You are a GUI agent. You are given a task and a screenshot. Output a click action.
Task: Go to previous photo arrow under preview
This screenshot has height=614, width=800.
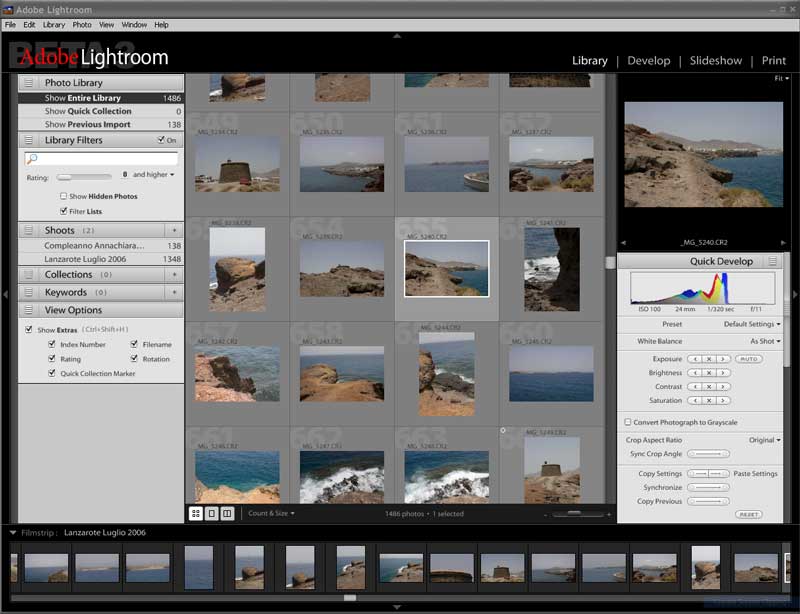click(x=623, y=242)
